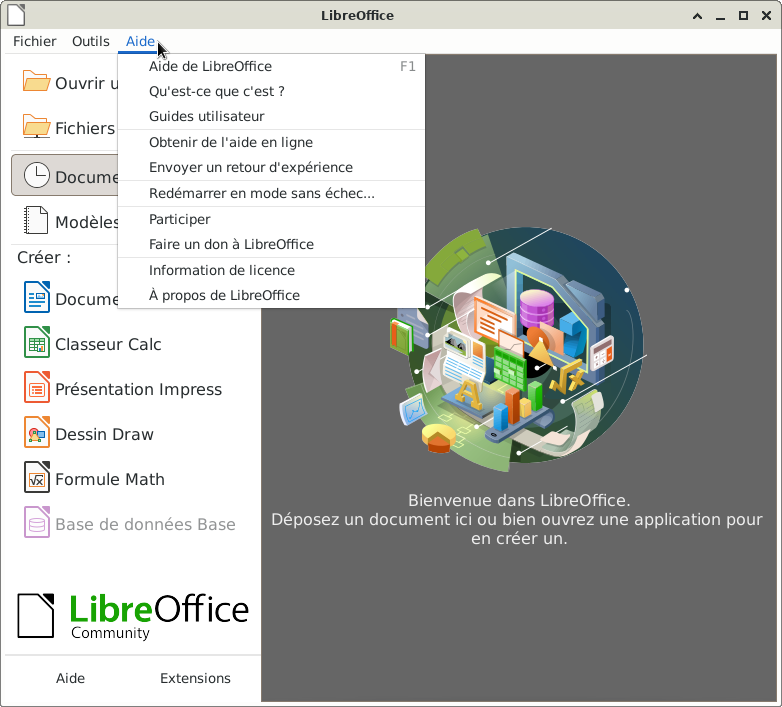Choose Faire un don à LibreOffice
Screen dimensions: 782x707
point(271,244)
